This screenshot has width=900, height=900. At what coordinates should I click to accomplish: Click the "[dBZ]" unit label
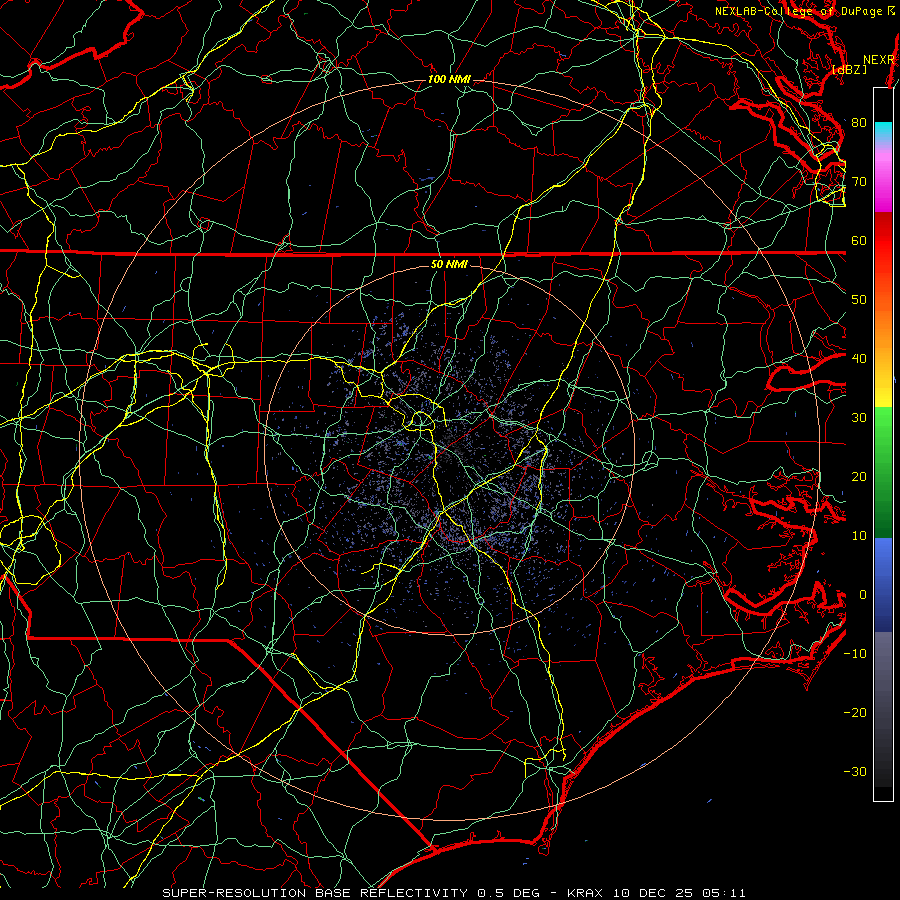click(849, 70)
